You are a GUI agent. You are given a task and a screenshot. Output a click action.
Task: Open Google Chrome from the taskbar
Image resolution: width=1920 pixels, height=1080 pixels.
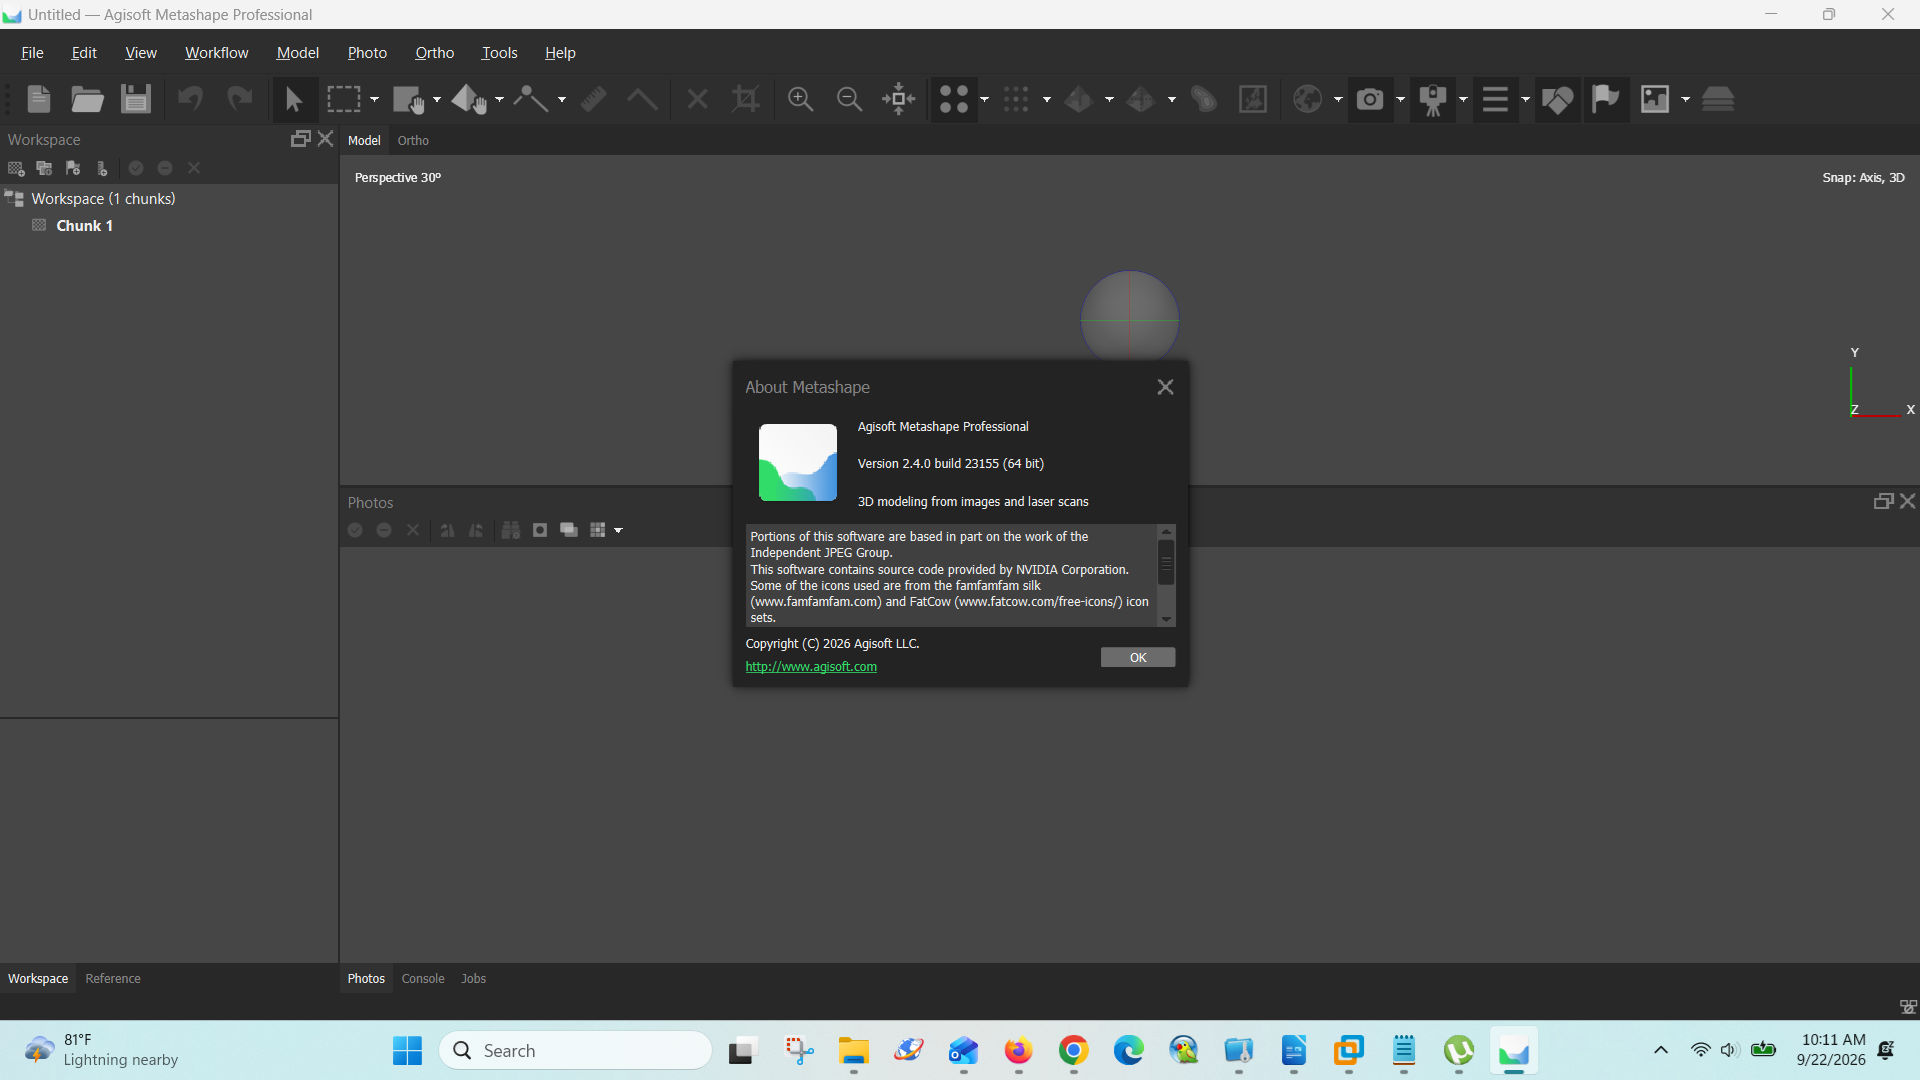click(1073, 1051)
